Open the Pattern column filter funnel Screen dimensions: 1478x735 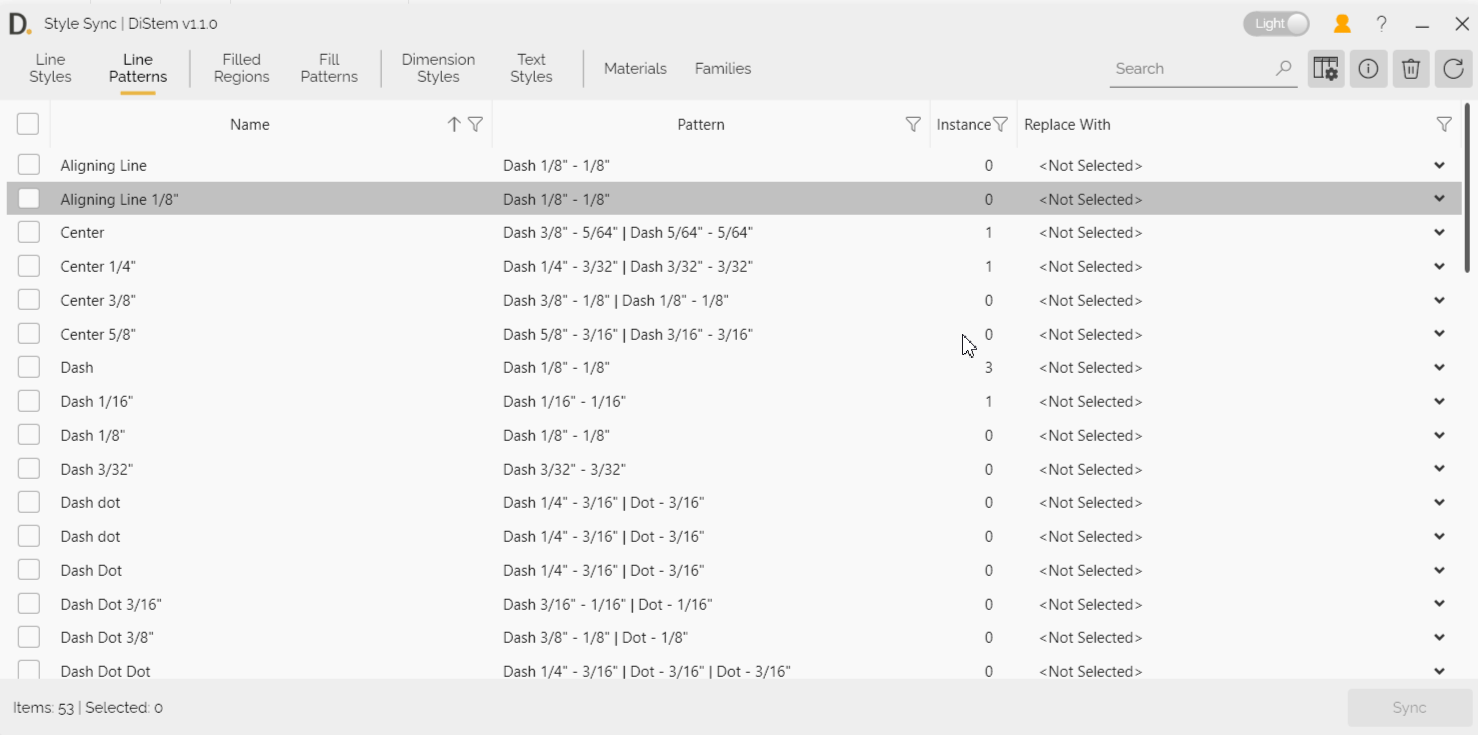[x=912, y=124]
